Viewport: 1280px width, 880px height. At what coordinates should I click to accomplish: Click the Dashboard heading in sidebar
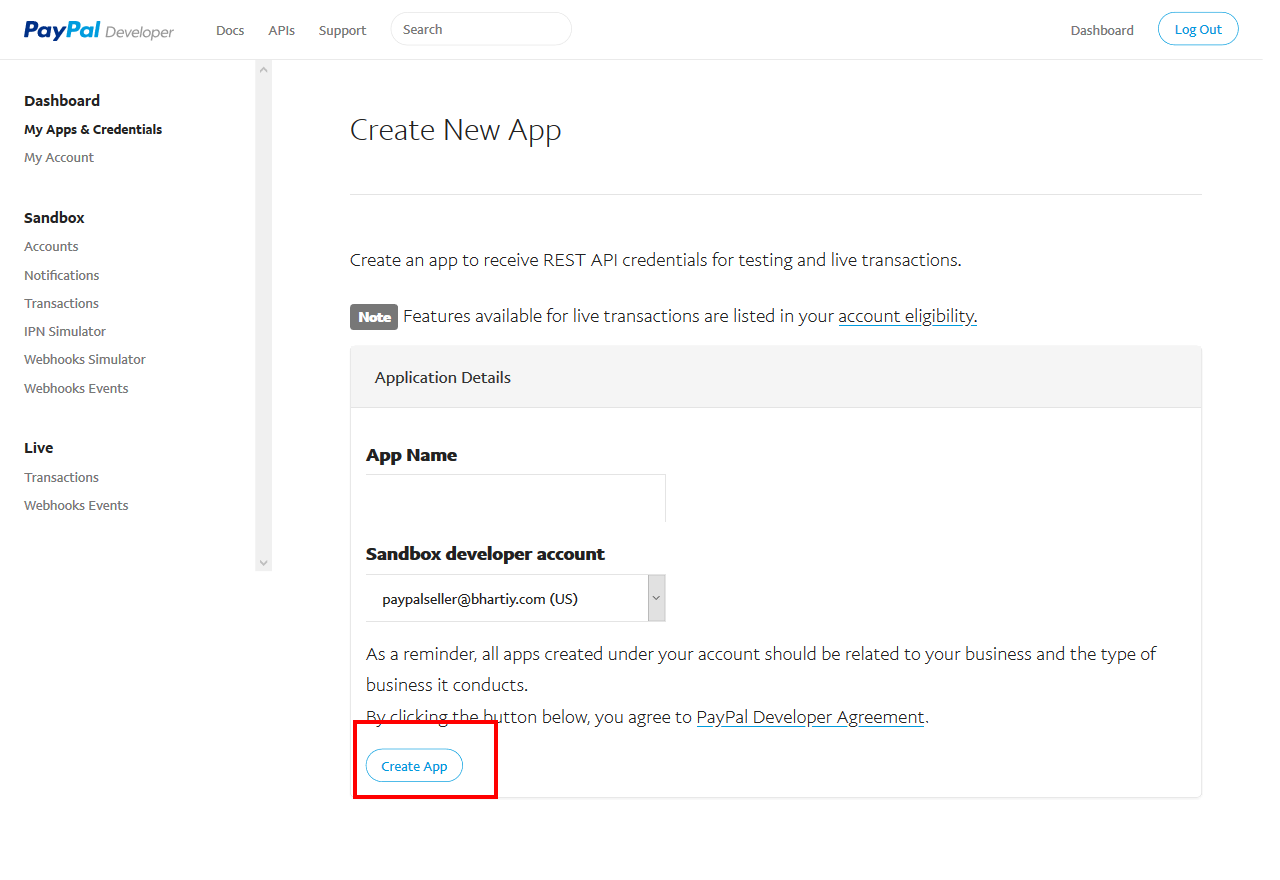(62, 101)
